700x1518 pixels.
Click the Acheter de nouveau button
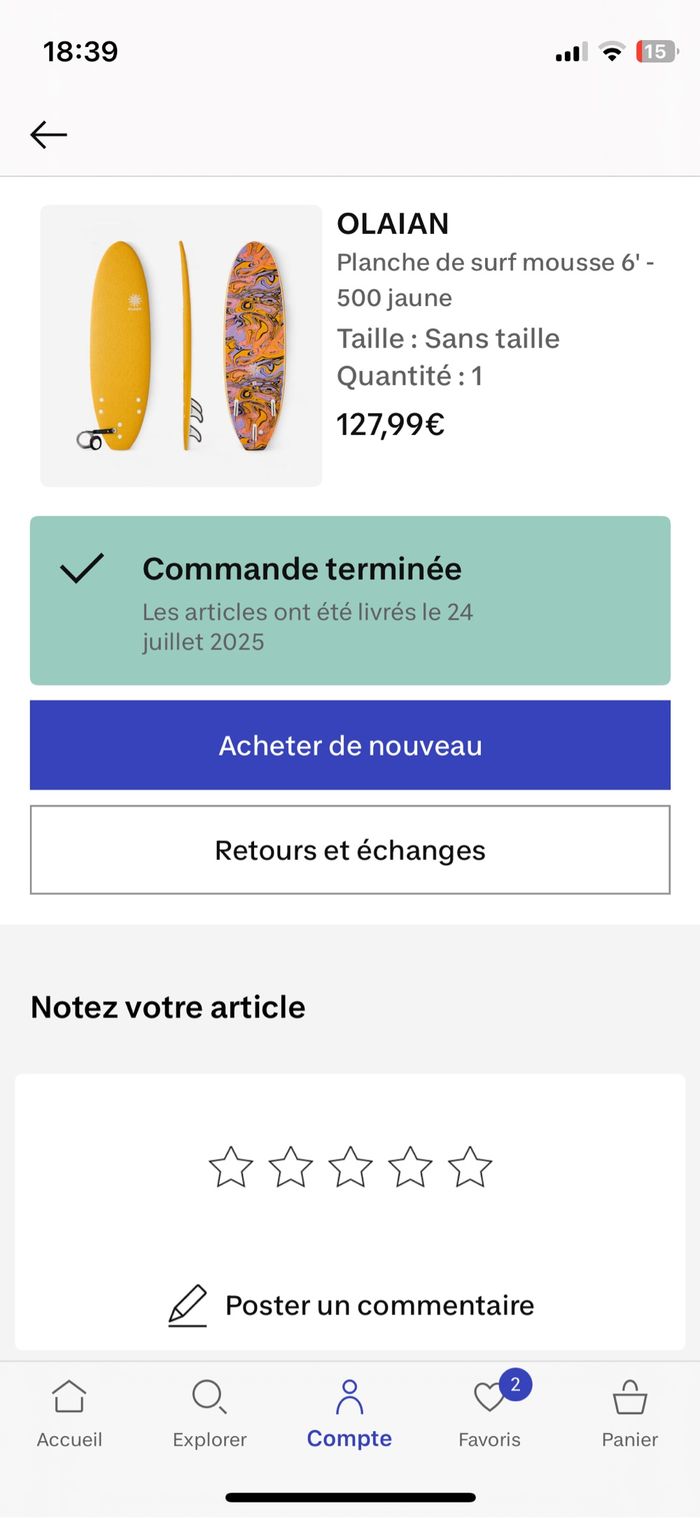[350, 745]
